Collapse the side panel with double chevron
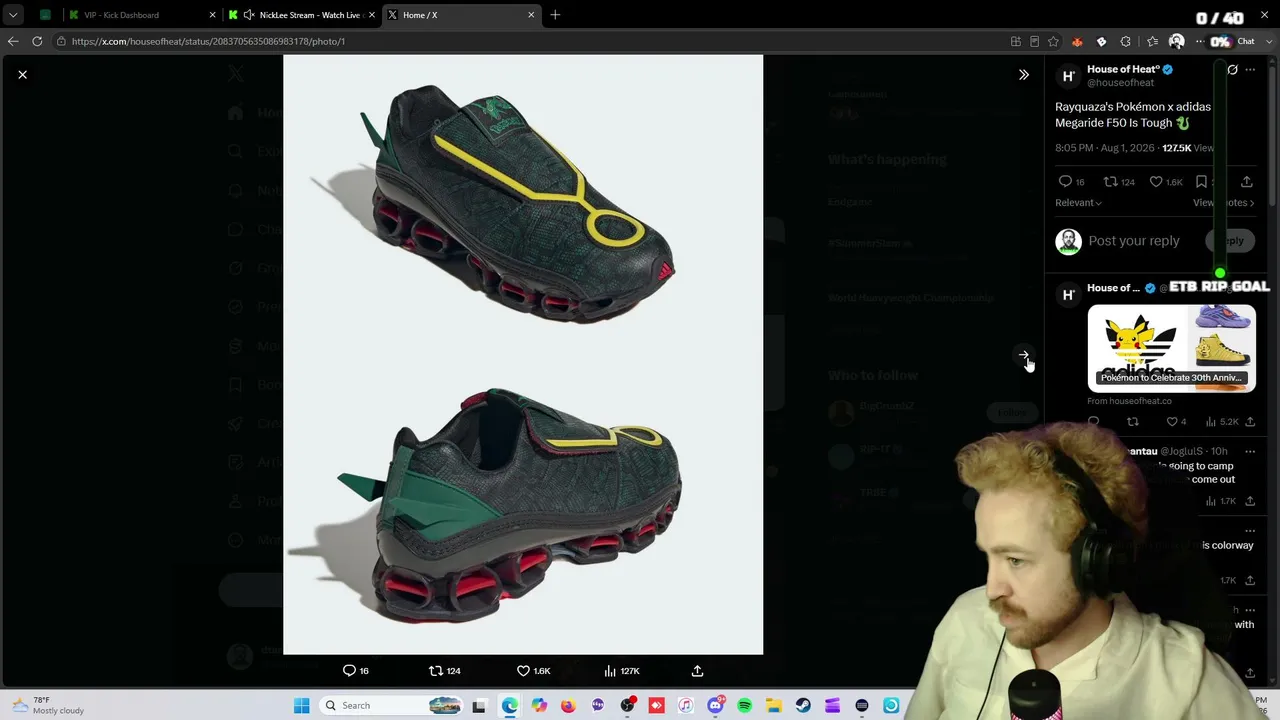The image size is (1280, 720). click(x=1024, y=74)
